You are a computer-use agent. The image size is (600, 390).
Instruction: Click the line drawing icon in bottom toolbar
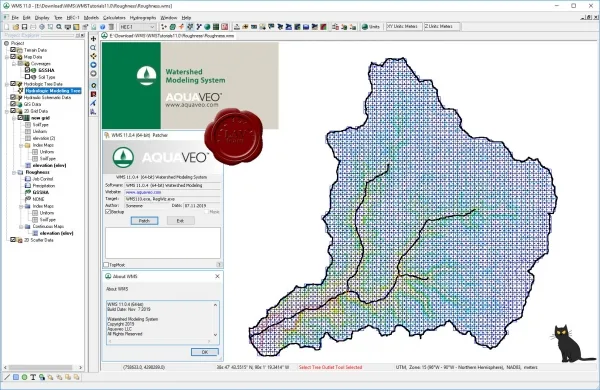(7, 377)
